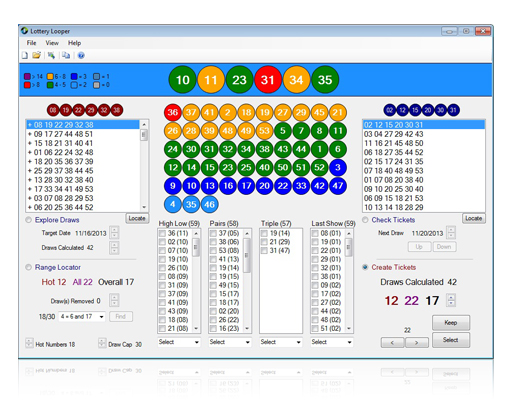
Task: Click orange ball 53 in number grid
Action: pos(264,131)
